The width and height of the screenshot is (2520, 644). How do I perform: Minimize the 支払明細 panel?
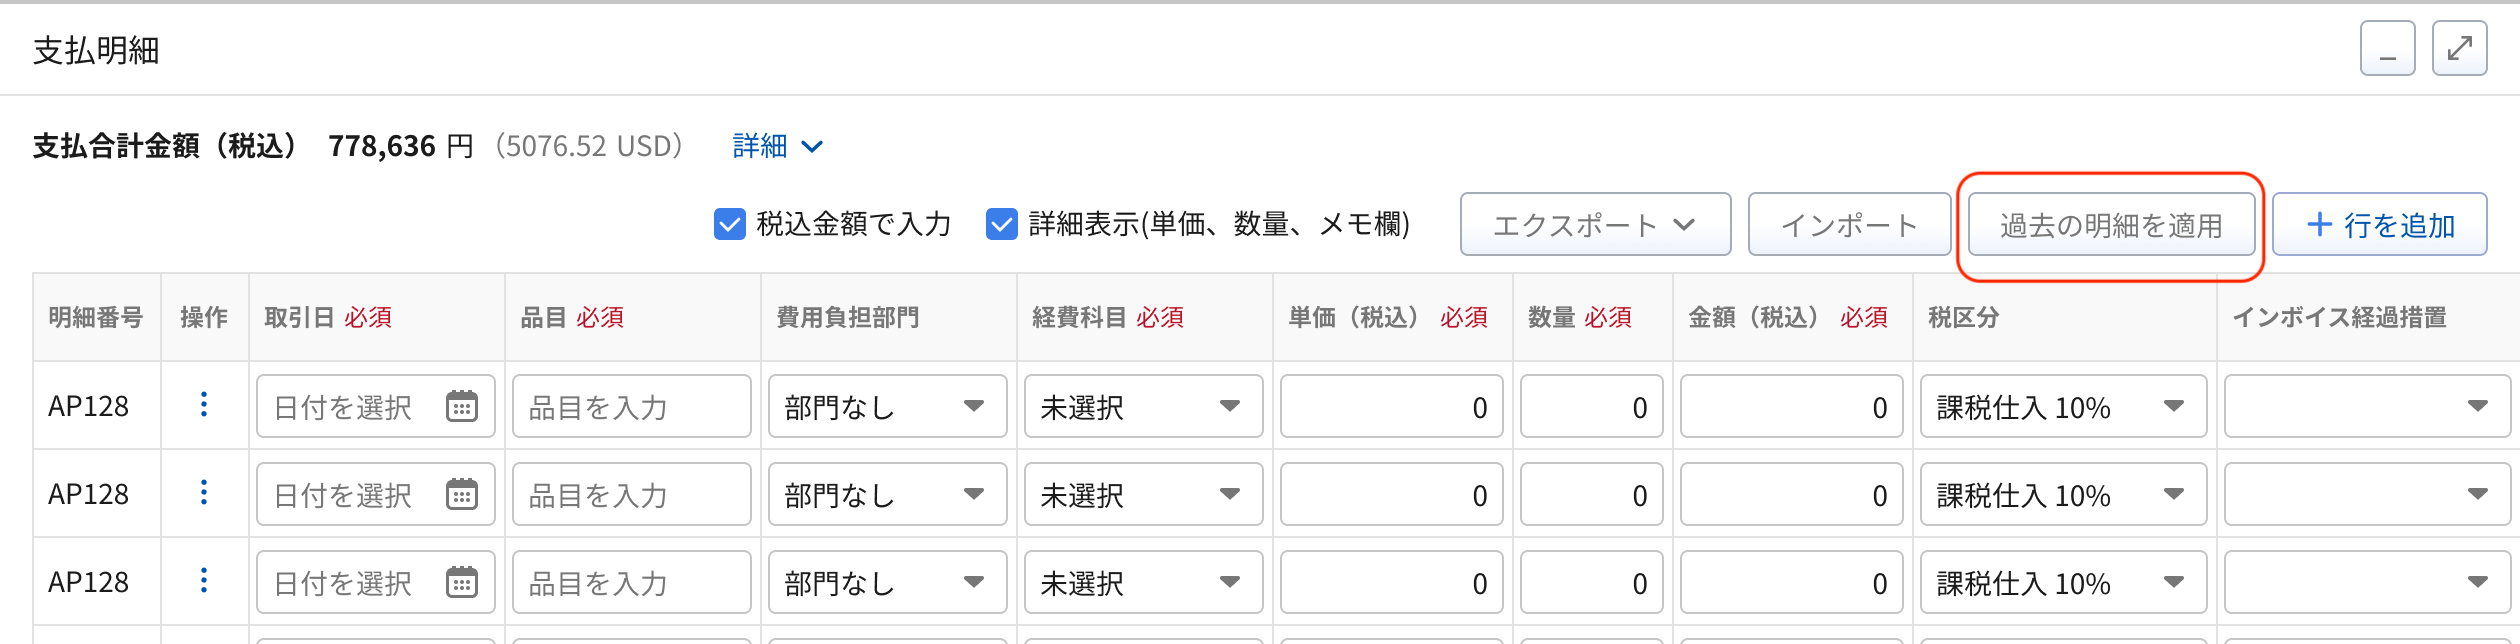click(2388, 48)
